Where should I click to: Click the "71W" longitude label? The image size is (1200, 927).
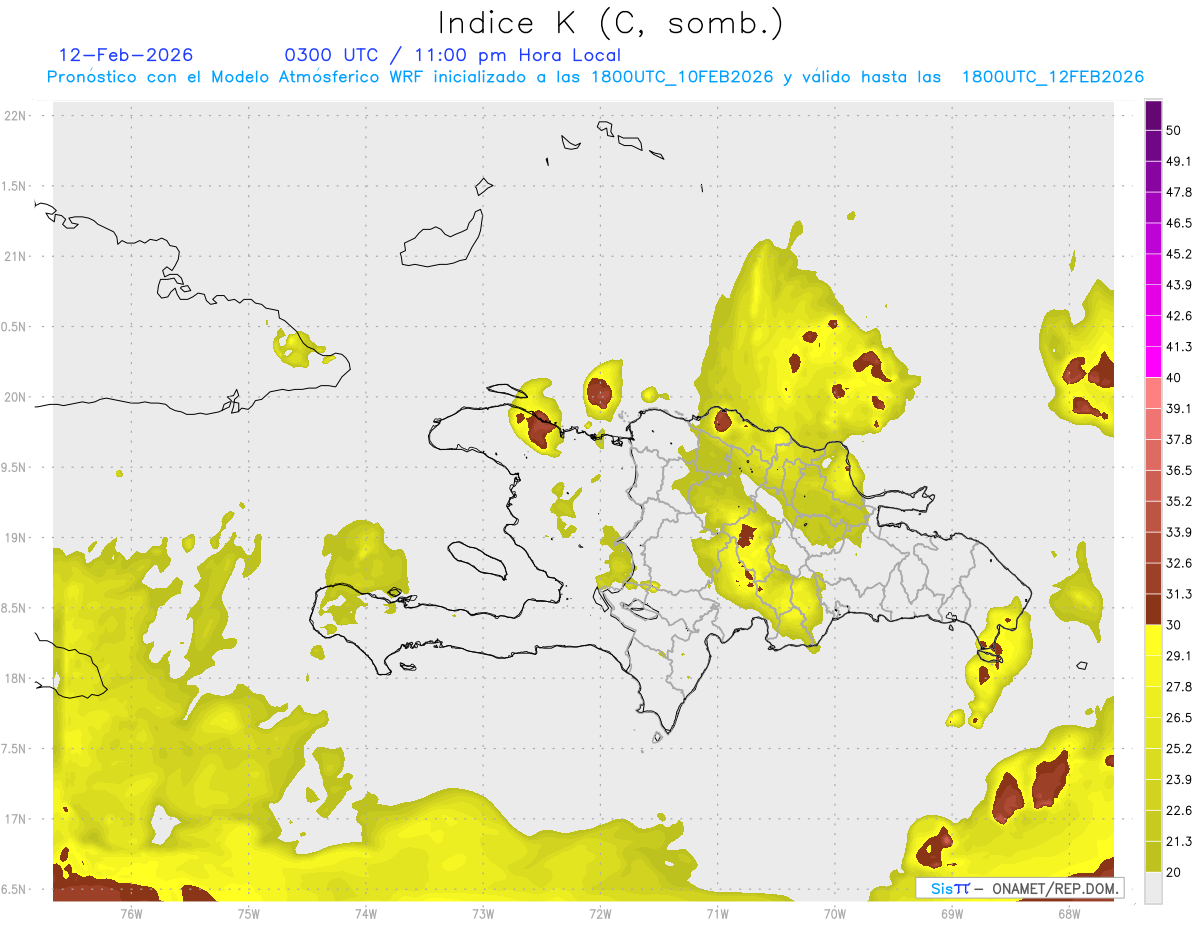717,913
